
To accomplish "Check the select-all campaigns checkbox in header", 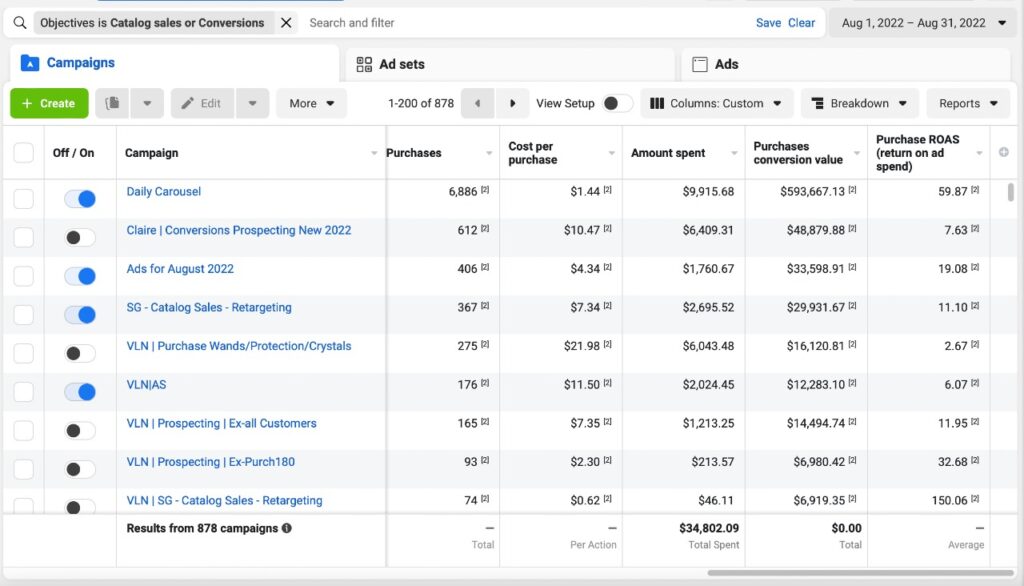I will [23, 153].
